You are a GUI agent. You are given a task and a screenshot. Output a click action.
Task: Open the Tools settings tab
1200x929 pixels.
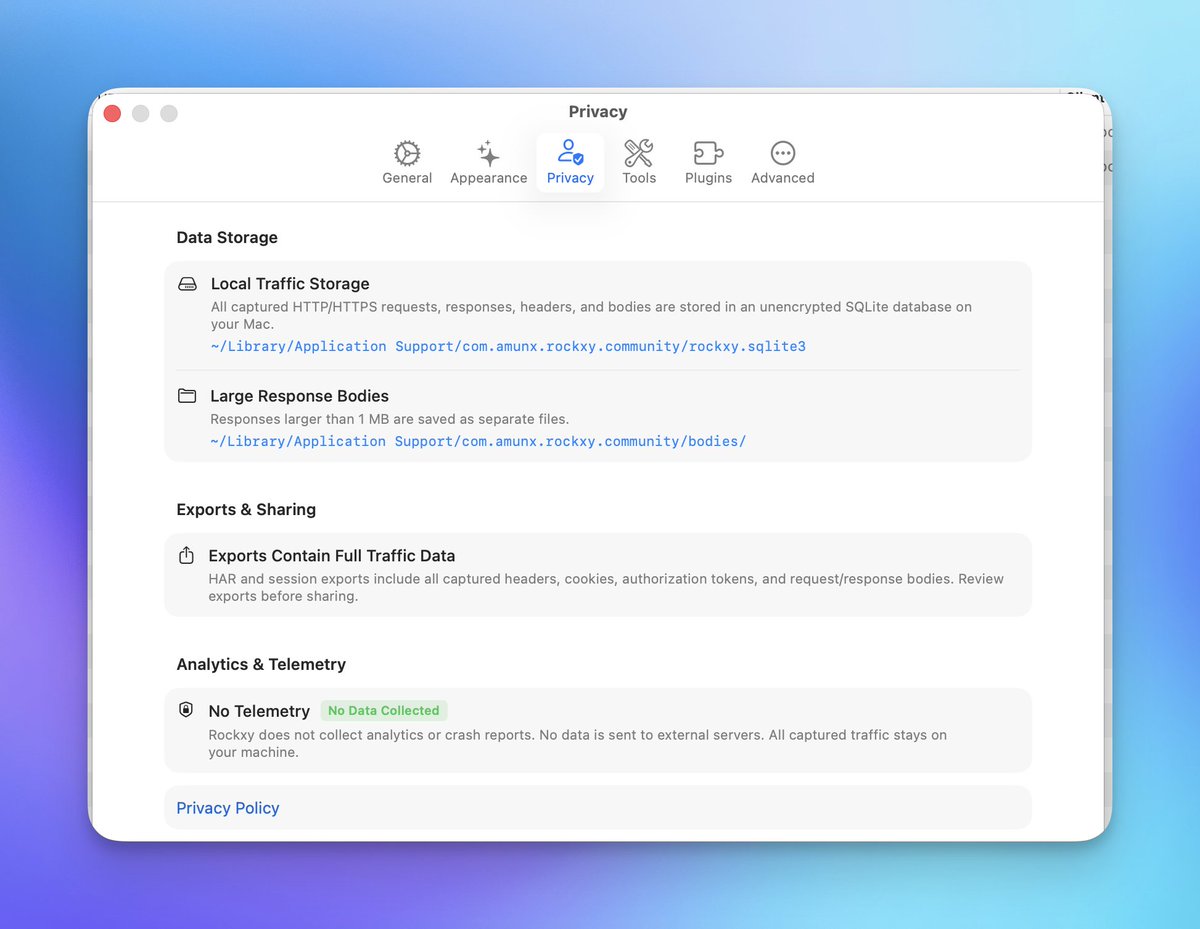click(639, 163)
